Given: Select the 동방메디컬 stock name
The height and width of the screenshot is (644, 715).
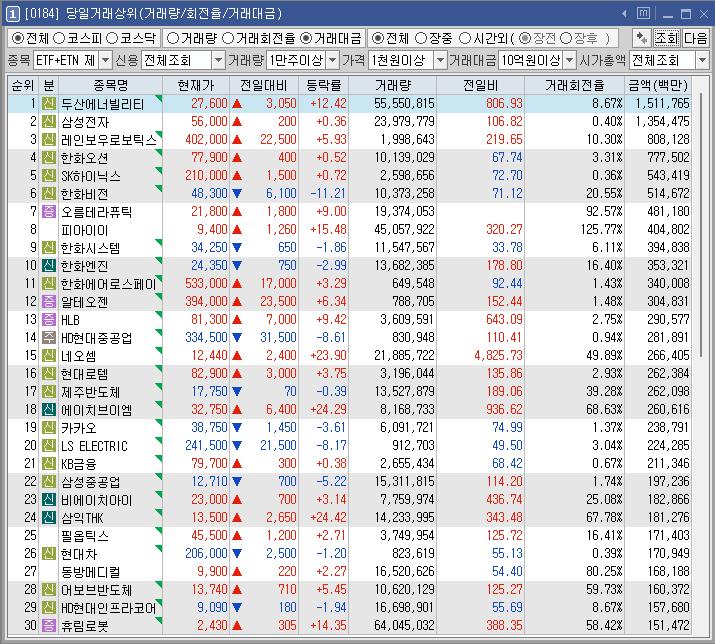Looking at the screenshot, I should (x=91, y=571).
